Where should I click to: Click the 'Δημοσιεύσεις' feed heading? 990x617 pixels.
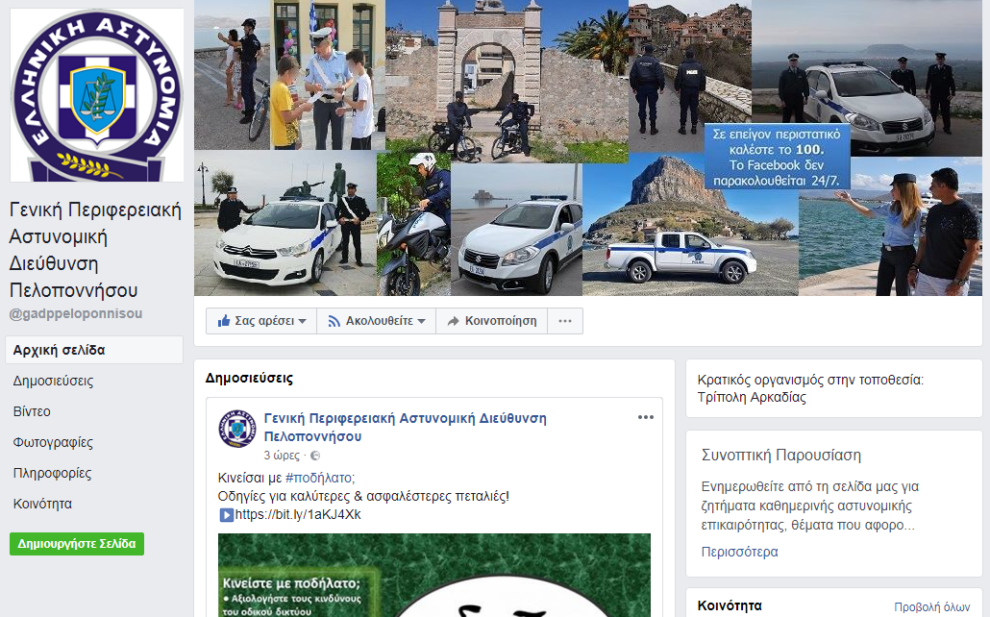[x=249, y=378]
